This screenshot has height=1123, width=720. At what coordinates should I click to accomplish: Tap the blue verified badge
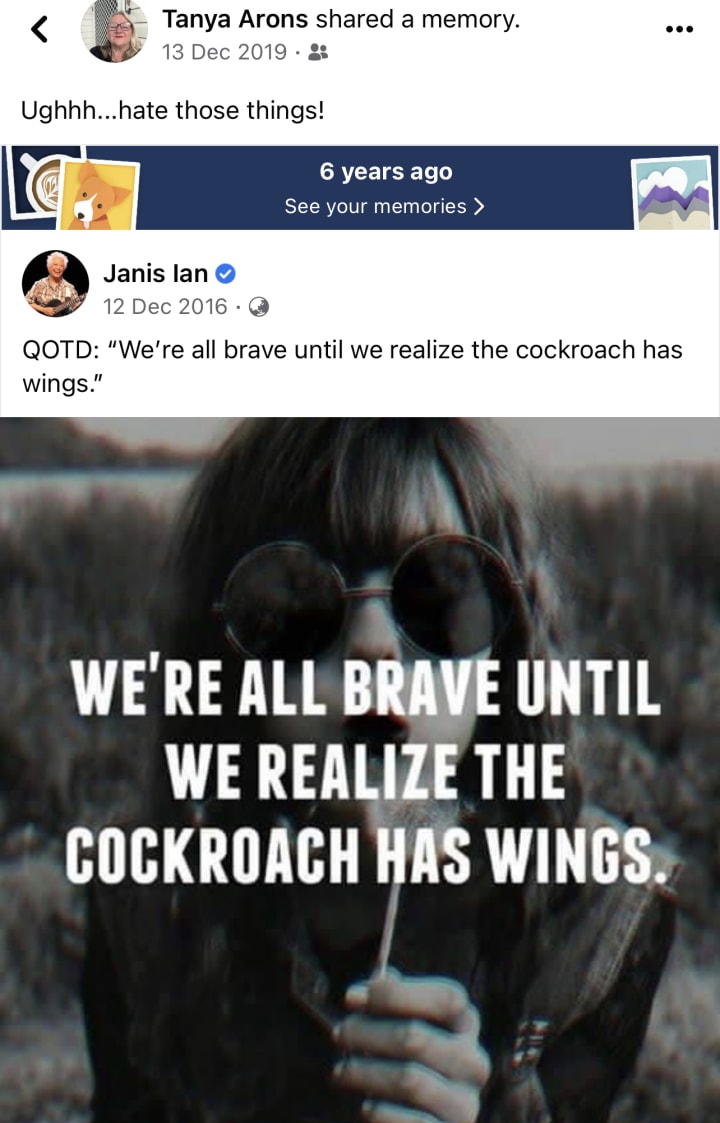[226, 273]
